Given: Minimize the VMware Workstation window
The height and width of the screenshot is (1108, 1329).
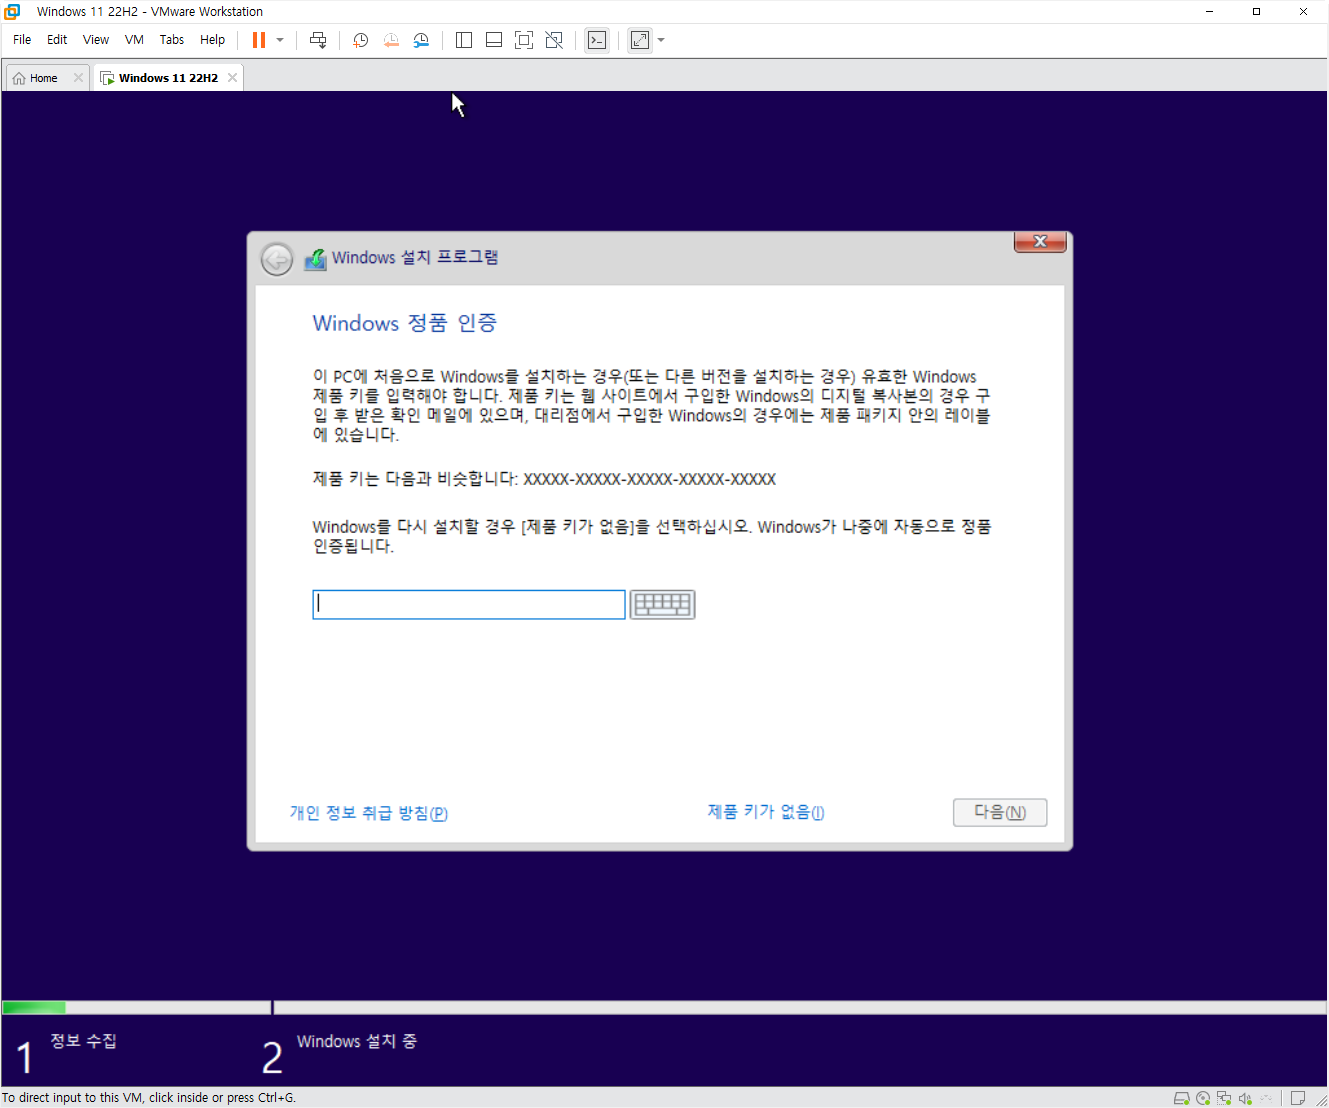Looking at the screenshot, I should [x=1210, y=12].
